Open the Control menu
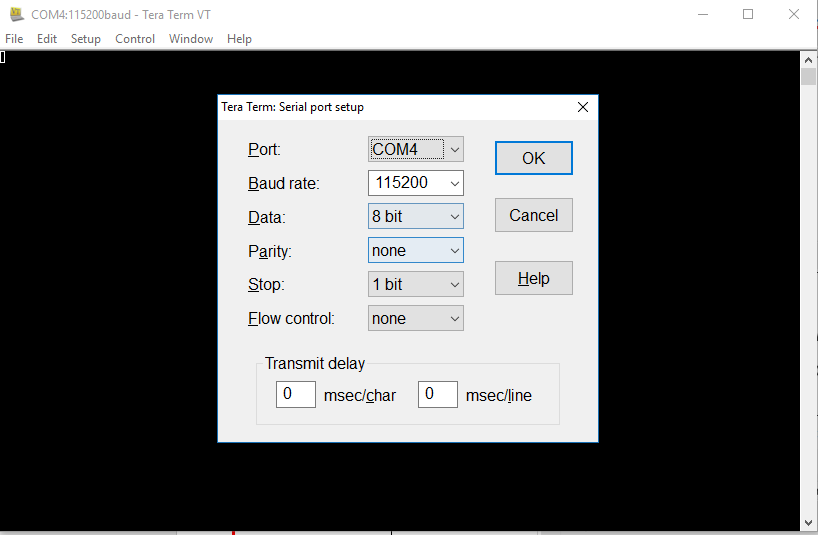818x535 pixels. click(x=135, y=39)
